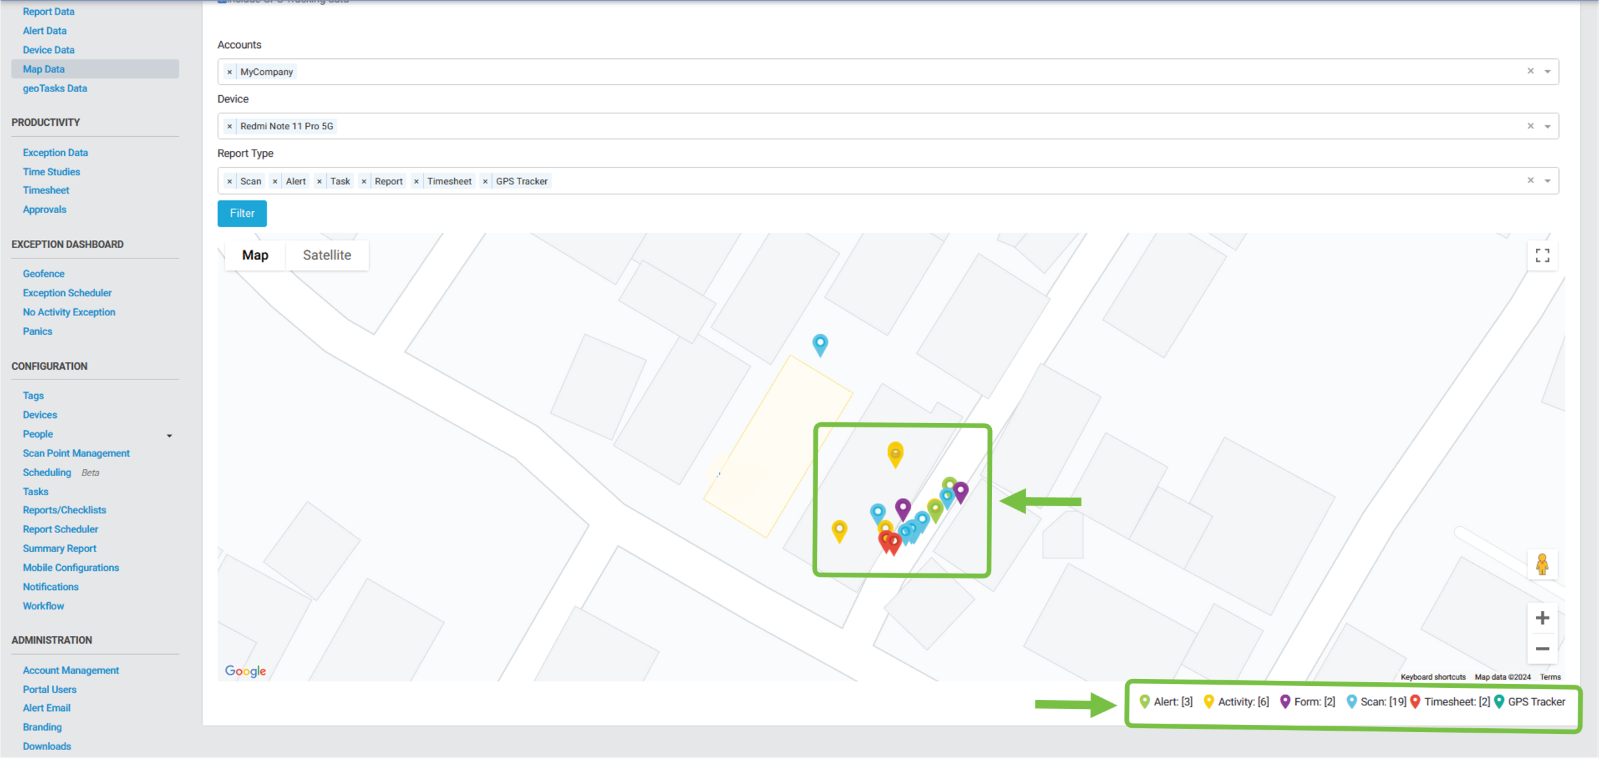This screenshot has height=759, width=1600.
Task: Click the Google logo on the map
Action: 245,671
